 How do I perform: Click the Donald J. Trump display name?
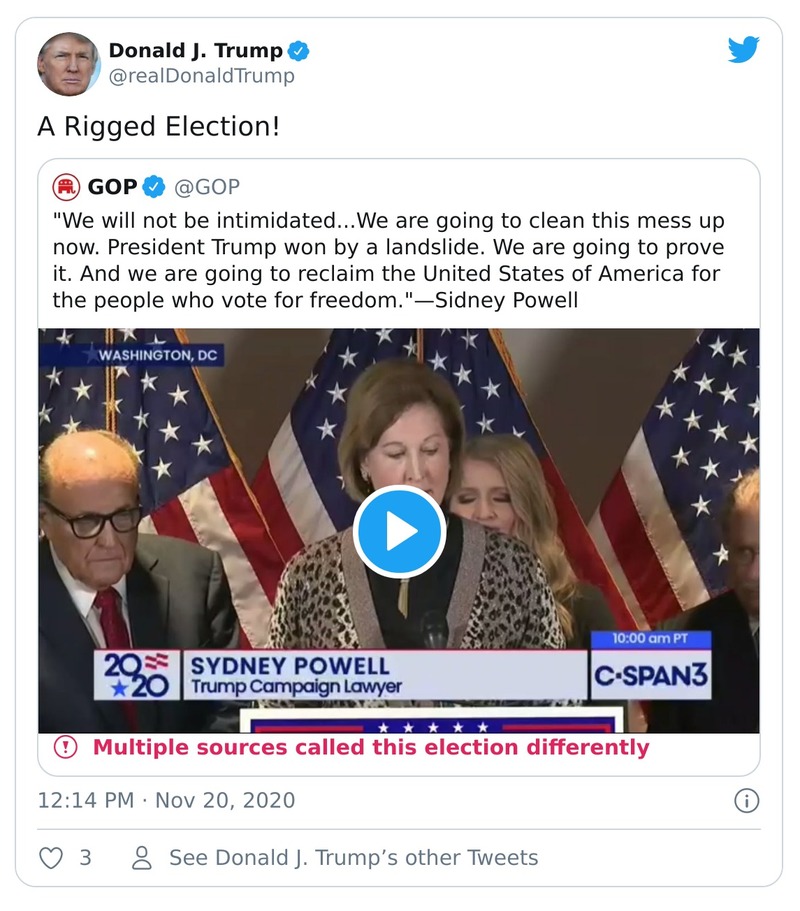point(195,50)
